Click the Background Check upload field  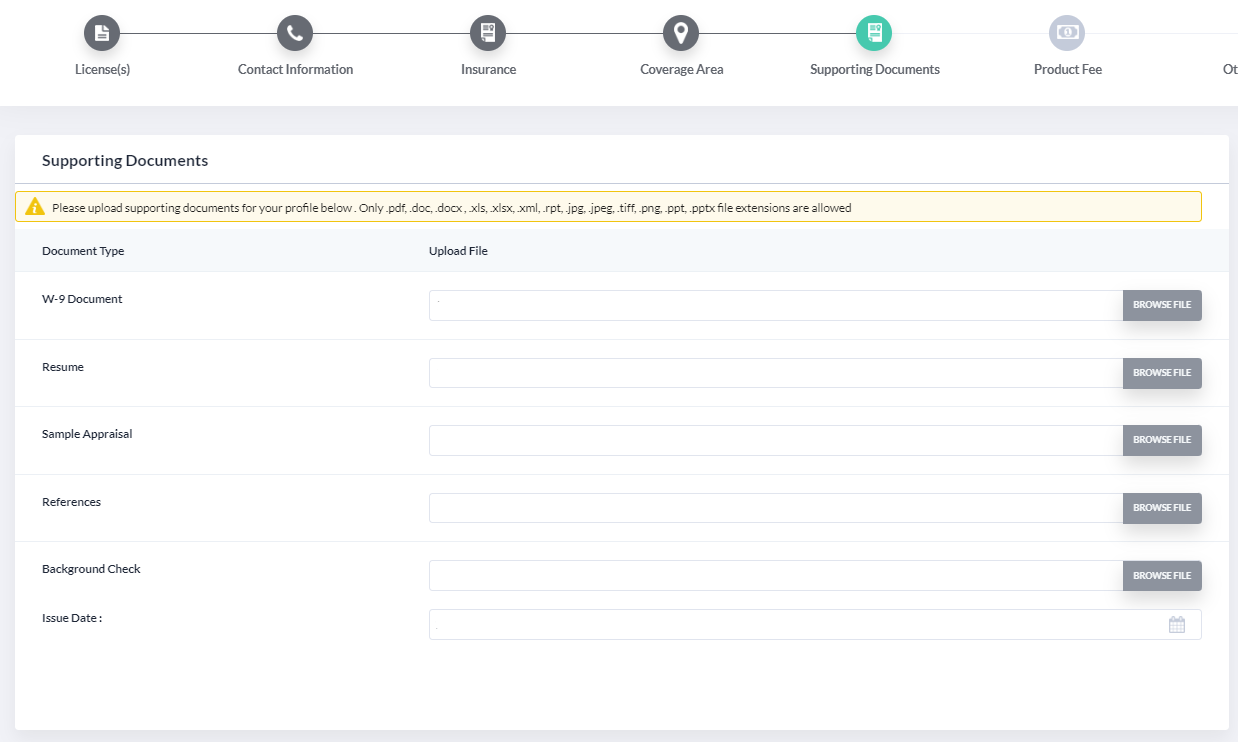point(776,576)
